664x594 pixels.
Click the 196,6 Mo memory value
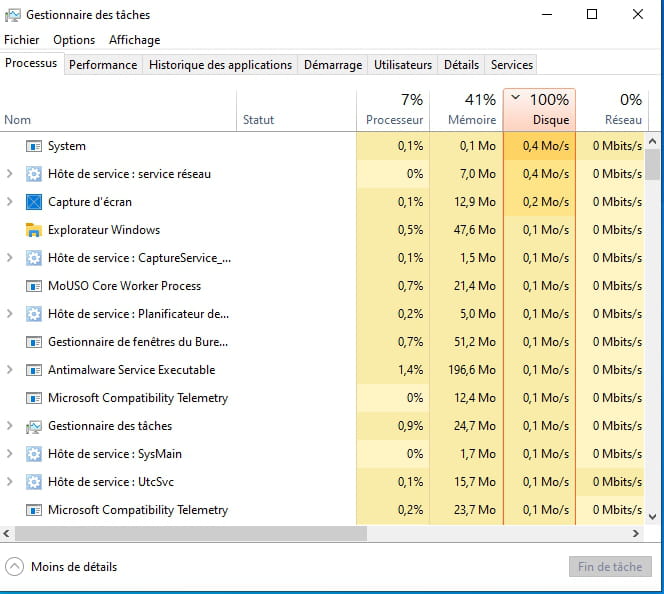[x=472, y=370]
